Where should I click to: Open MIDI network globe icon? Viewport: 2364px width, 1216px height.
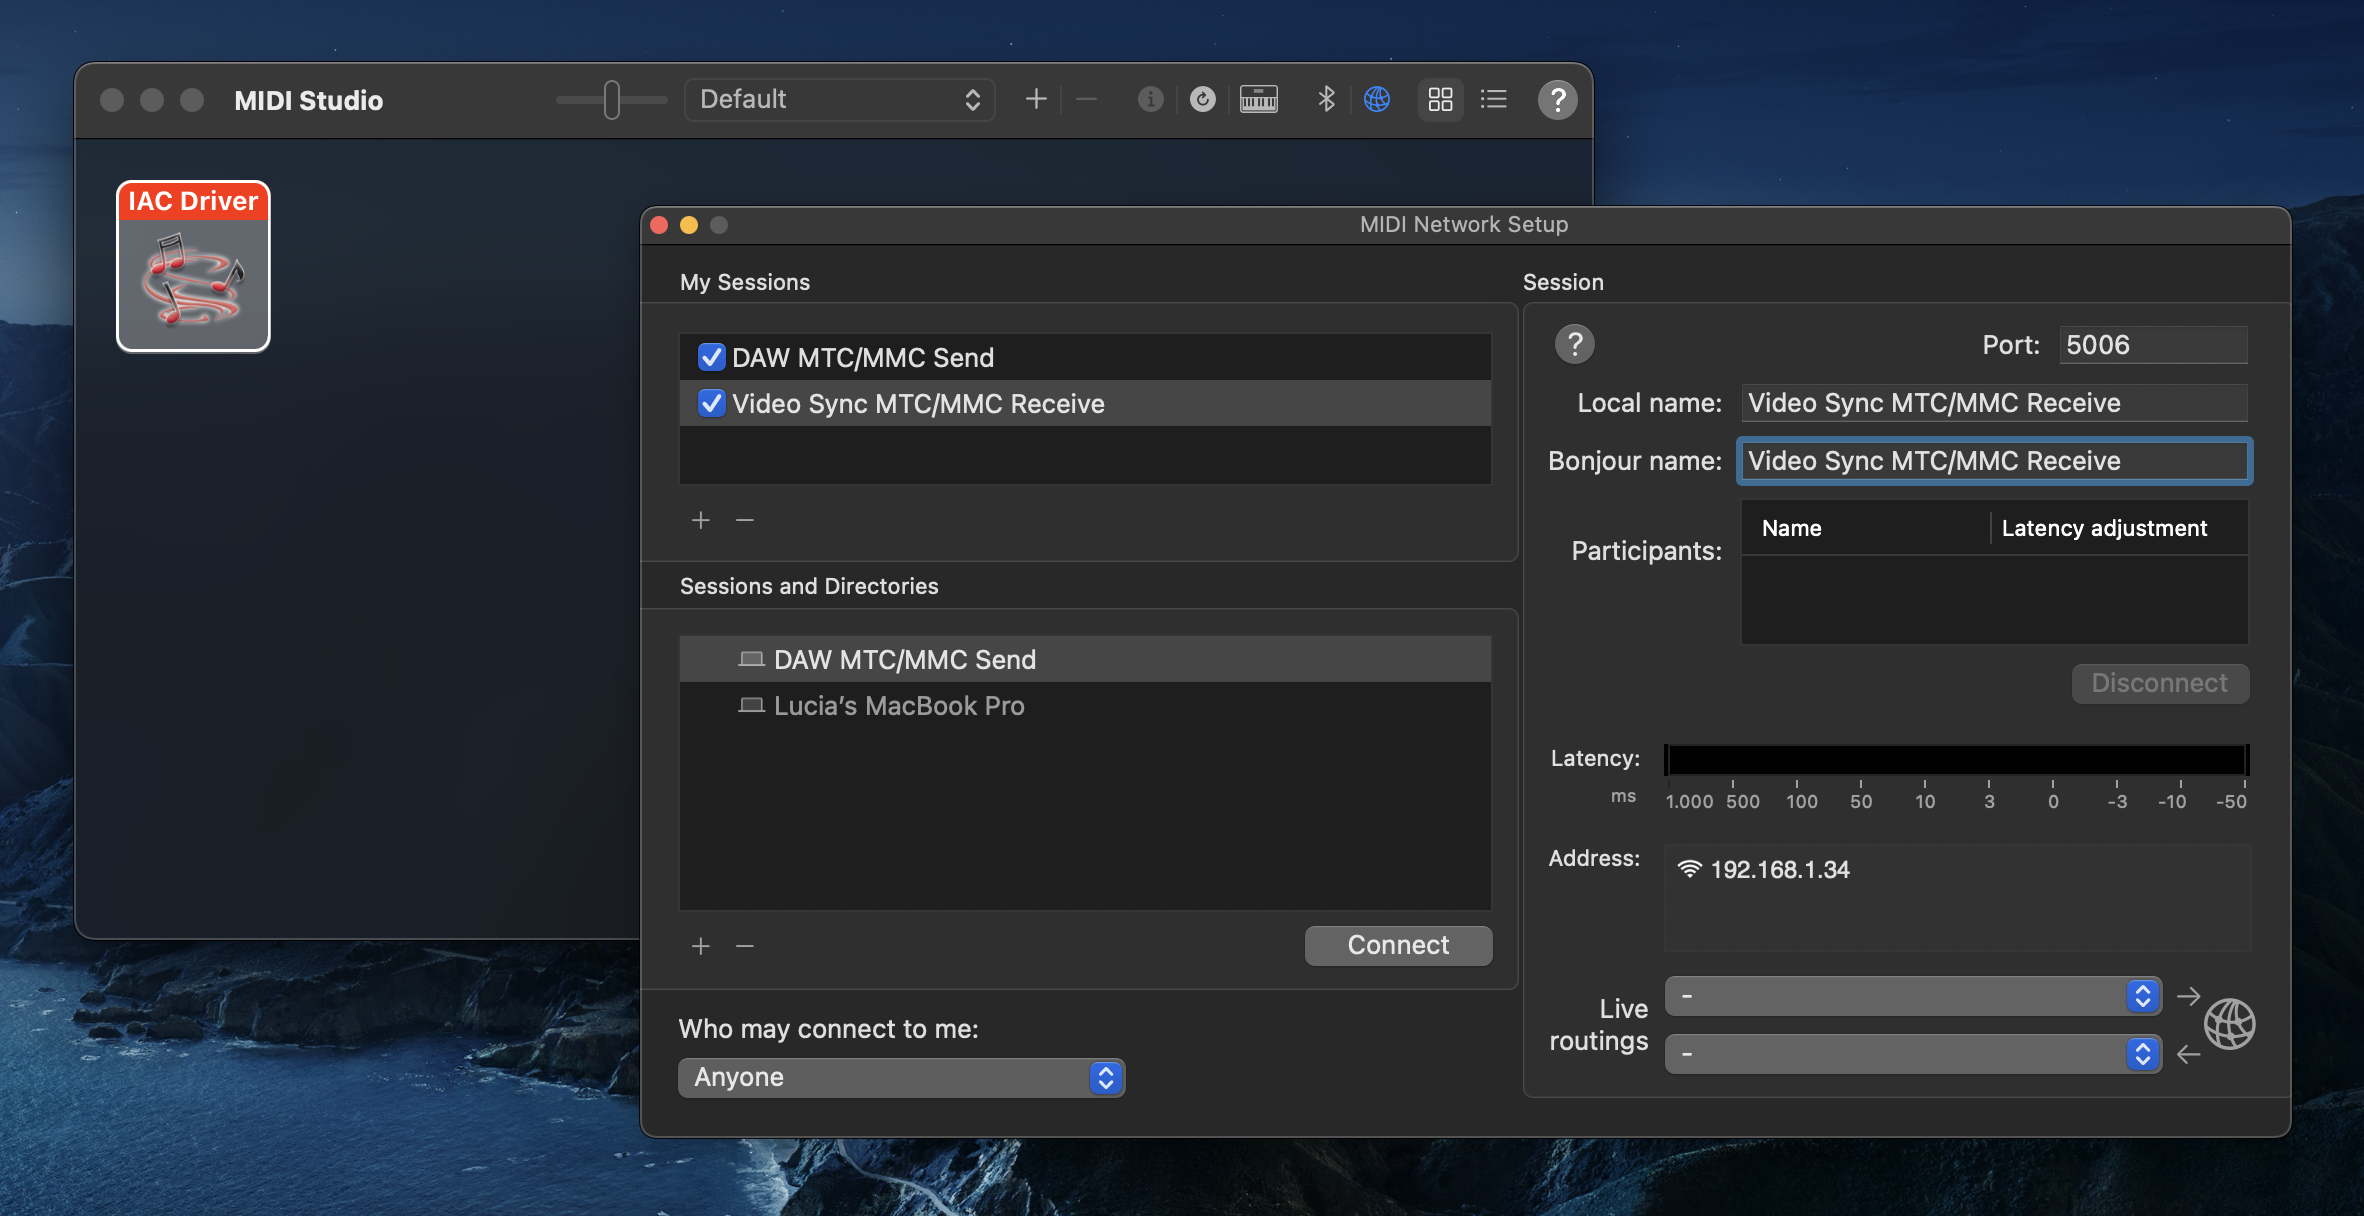tap(1377, 99)
